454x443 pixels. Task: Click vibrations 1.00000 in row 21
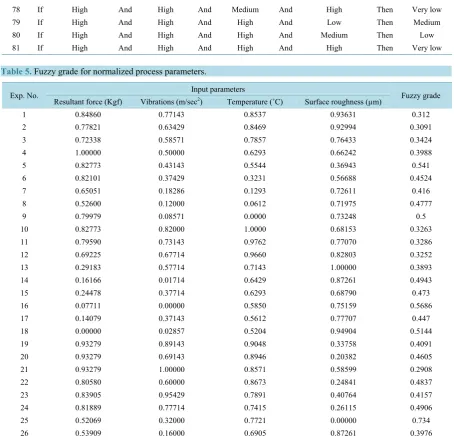pyautogui.click(x=171, y=369)
